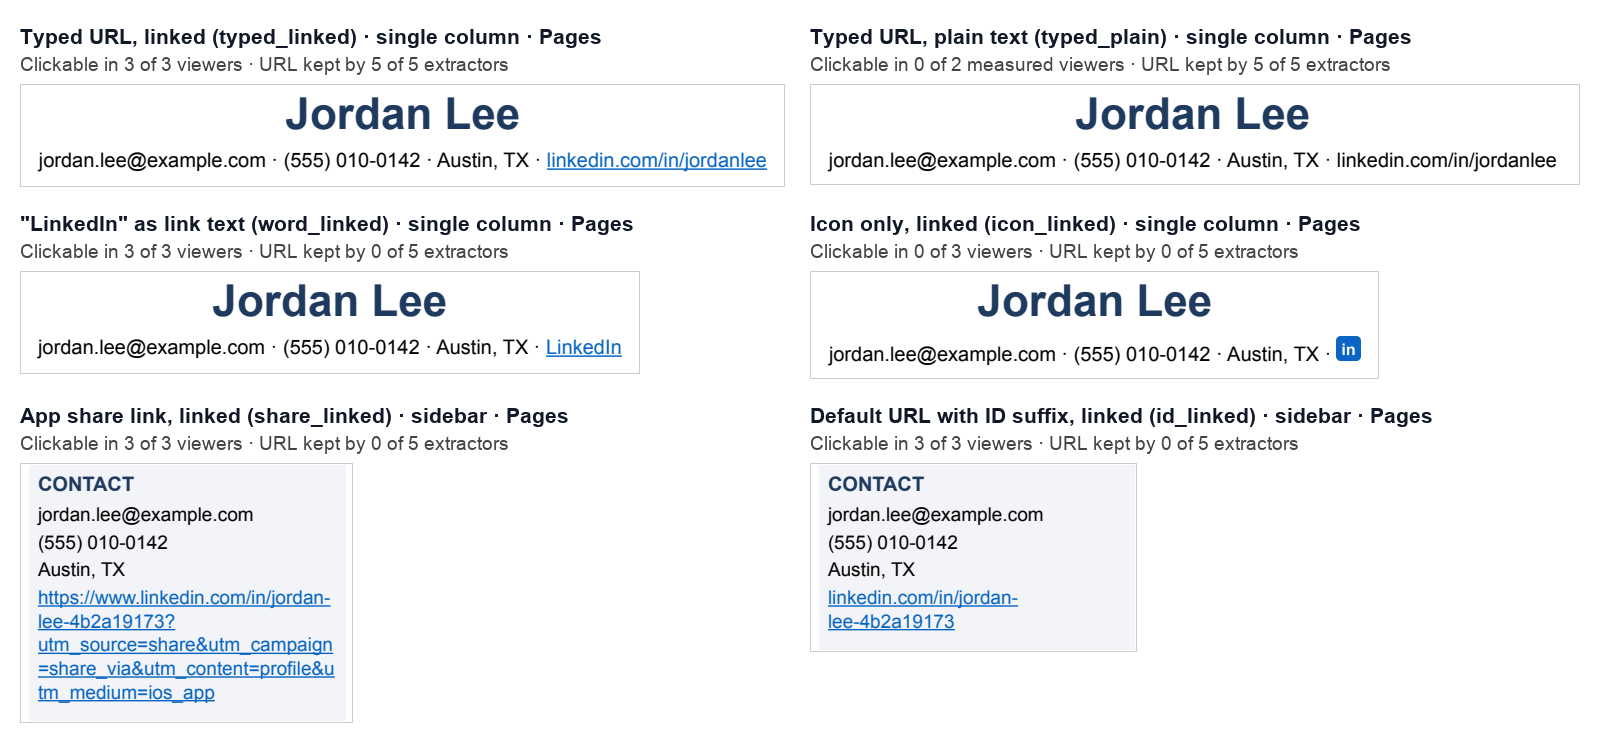Screen dimensions: 1600x747
Task: Click the CONTACT heading in share_linked sidebar
Action: [86, 484]
